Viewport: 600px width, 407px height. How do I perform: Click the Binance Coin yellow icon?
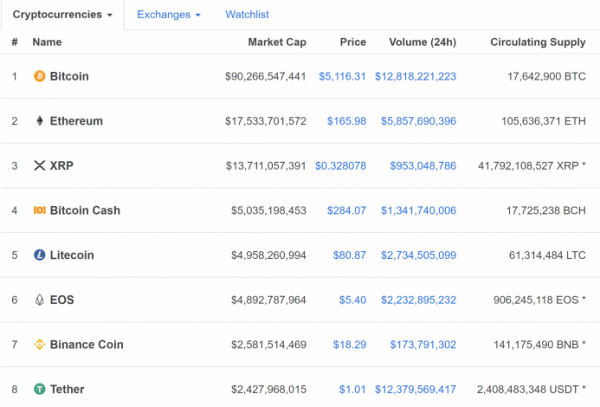pyautogui.click(x=39, y=344)
